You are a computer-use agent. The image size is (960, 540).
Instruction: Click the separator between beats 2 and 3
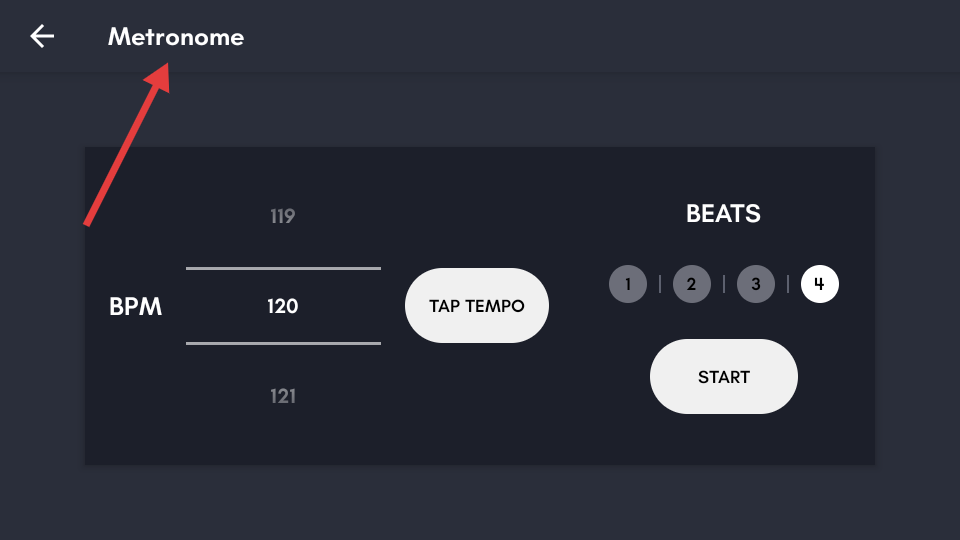pos(724,284)
